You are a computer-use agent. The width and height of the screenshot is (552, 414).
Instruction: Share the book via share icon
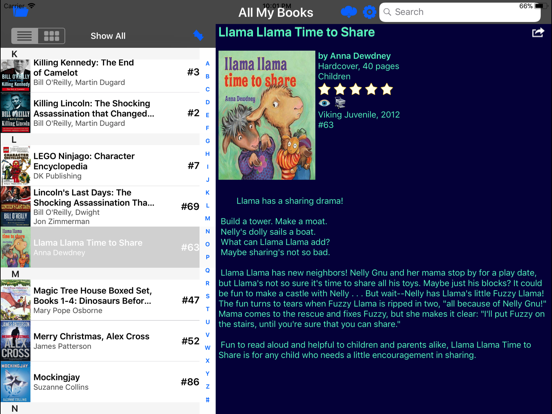coord(538,33)
